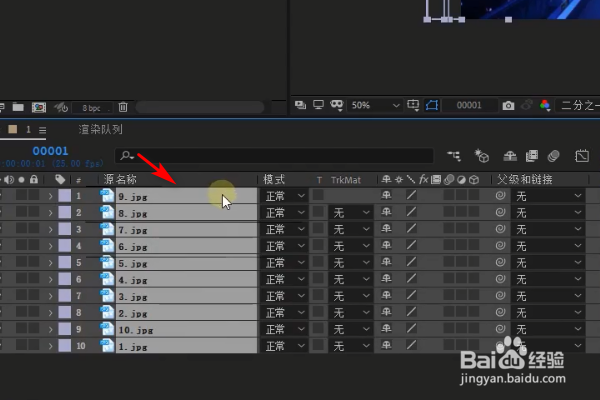Toggle the lock box for layer 7.jpg
The image size is (600, 400).
pos(34,228)
